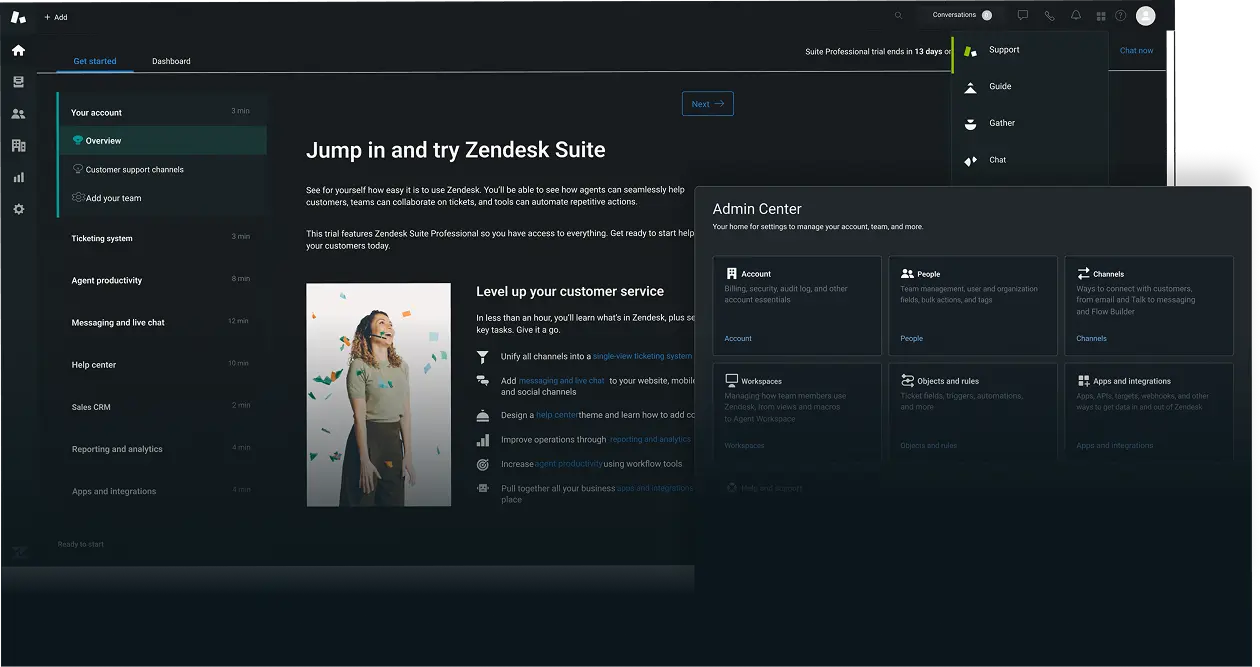
Task: Open Organizations building icon in sidebar
Action: point(18,146)
